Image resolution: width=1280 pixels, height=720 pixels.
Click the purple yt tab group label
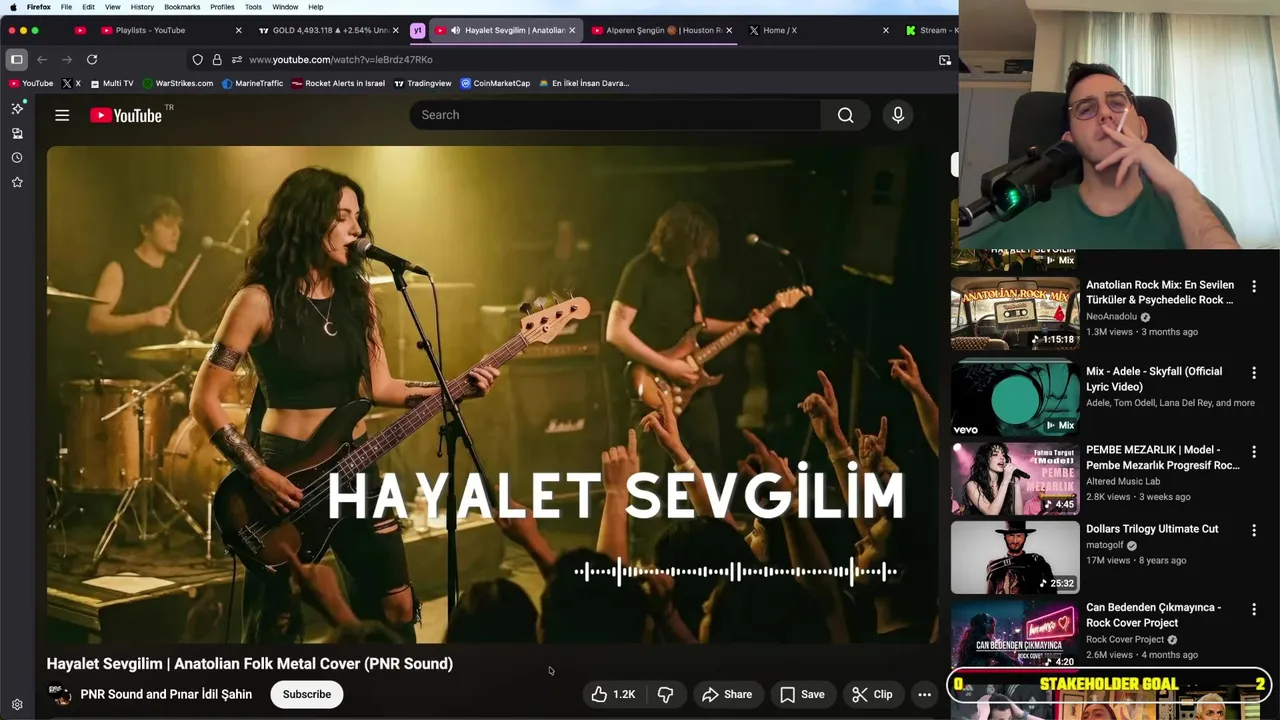click(x=417, y=30)
